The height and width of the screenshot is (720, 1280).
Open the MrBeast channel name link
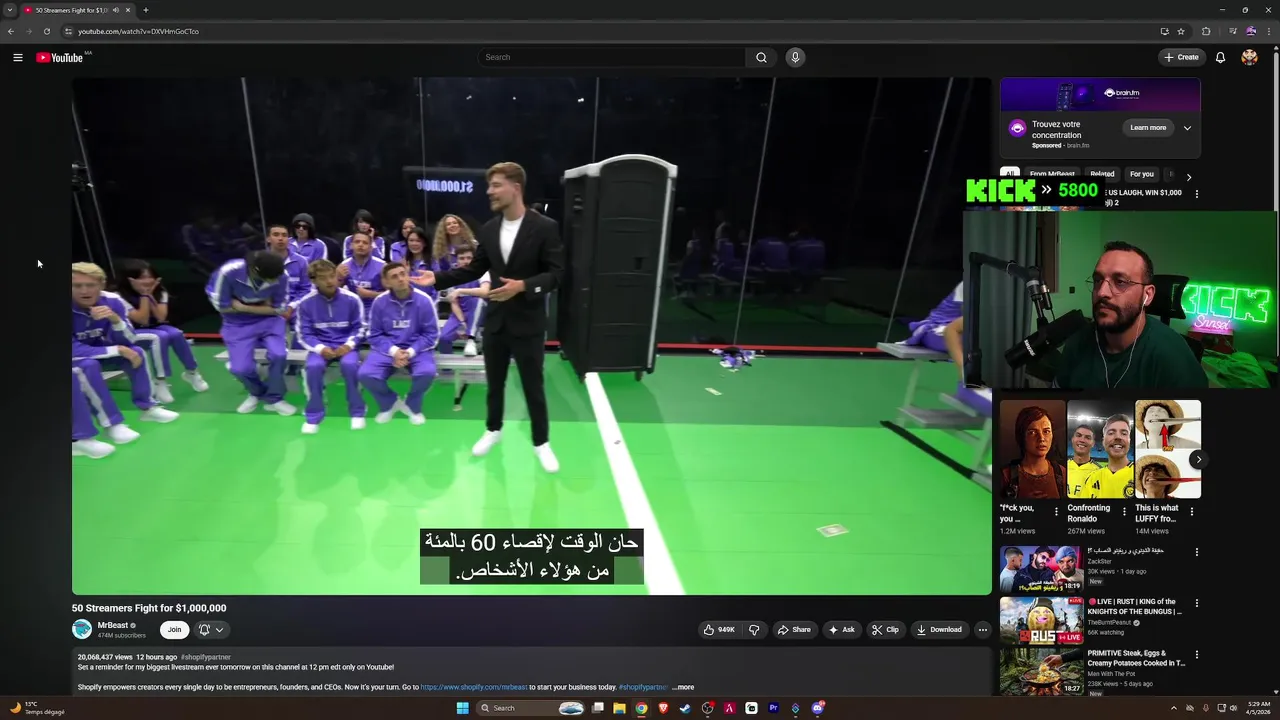112,625
